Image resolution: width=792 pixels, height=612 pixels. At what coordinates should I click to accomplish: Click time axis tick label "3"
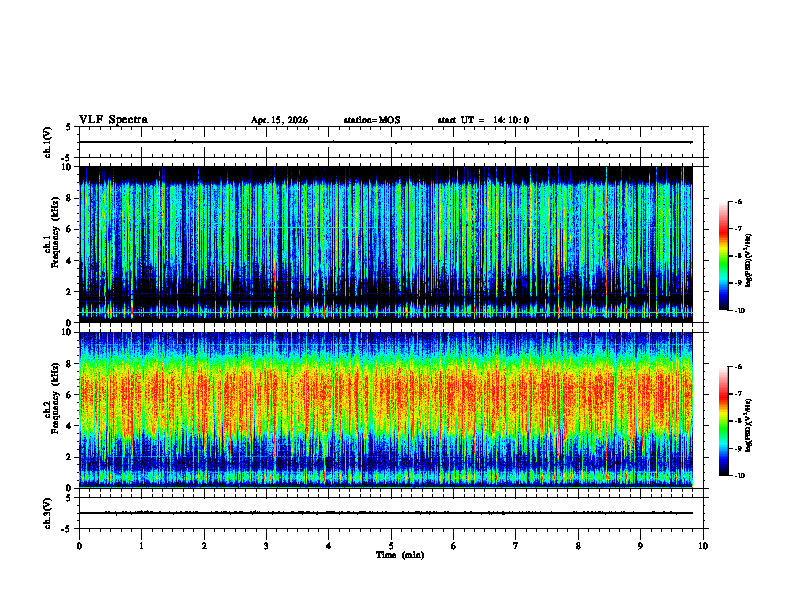pyautogui.click(x=266, y=546)
